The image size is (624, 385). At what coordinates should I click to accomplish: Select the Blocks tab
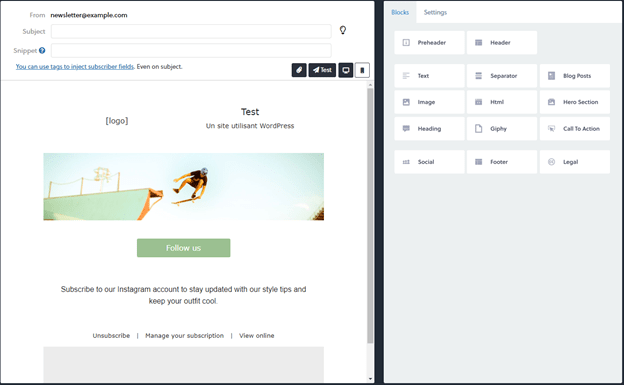point(400,12)
